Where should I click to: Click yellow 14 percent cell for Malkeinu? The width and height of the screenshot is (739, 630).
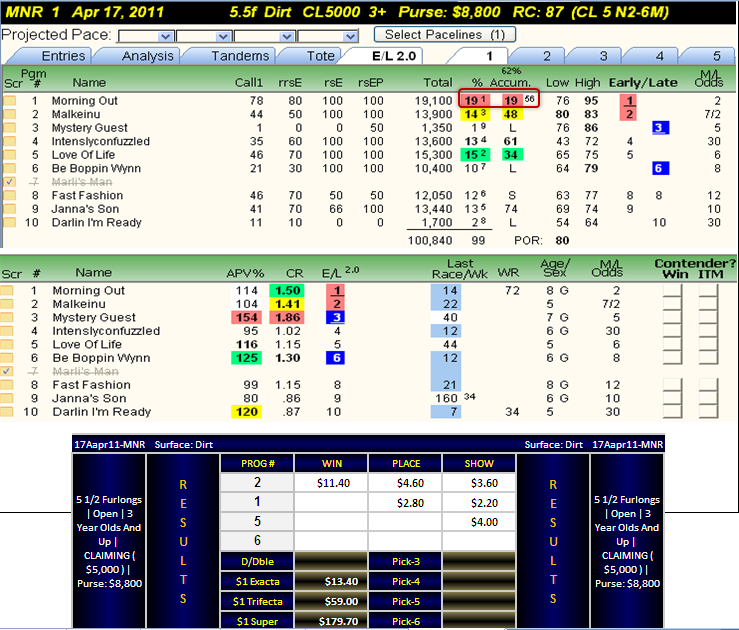(475, 114)
